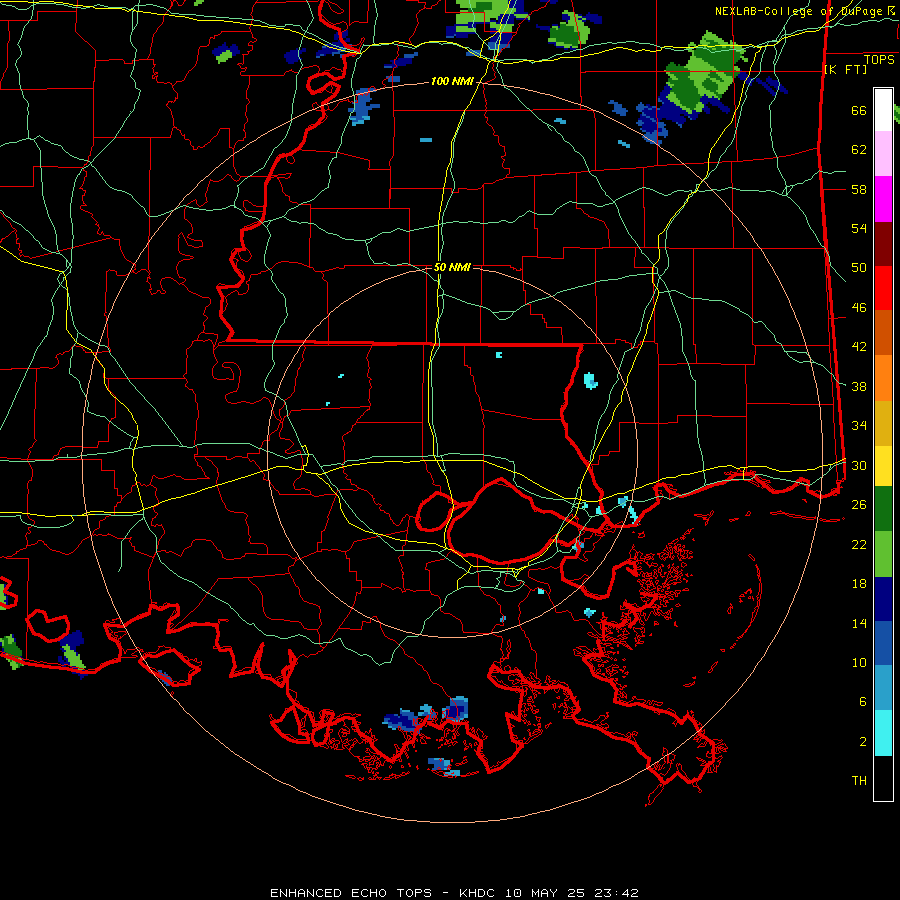Click the "22" legend label
Image resolution: width=900 pixels, height=900 pixels.
(x=859, y=544)
